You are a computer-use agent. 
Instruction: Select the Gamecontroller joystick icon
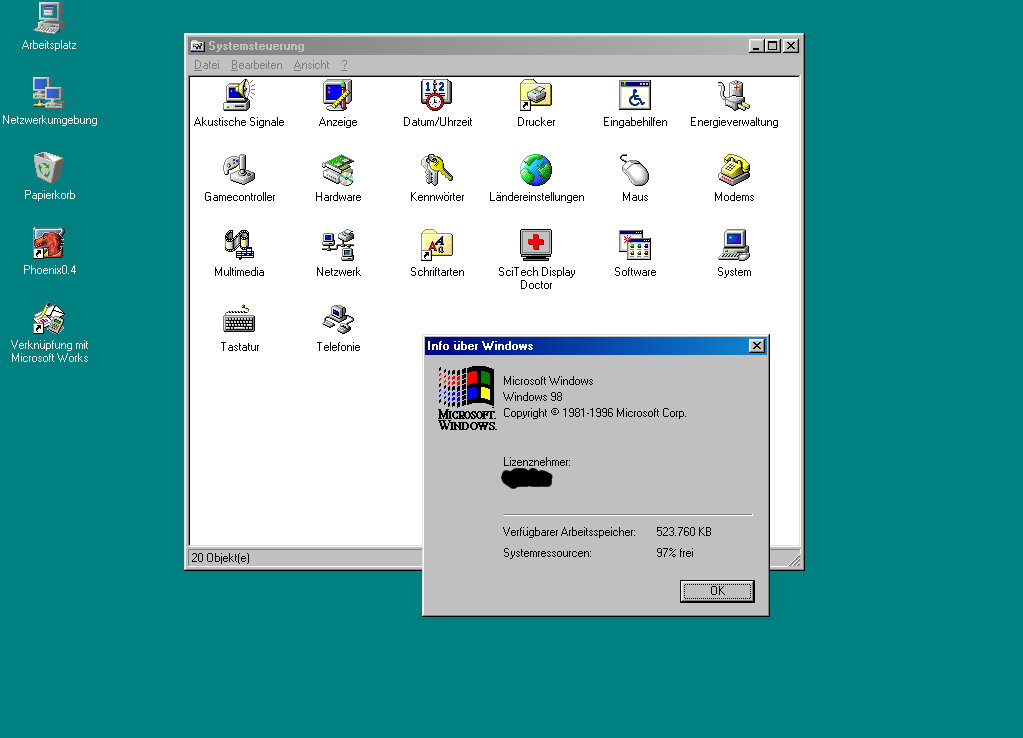click(239, 170)
